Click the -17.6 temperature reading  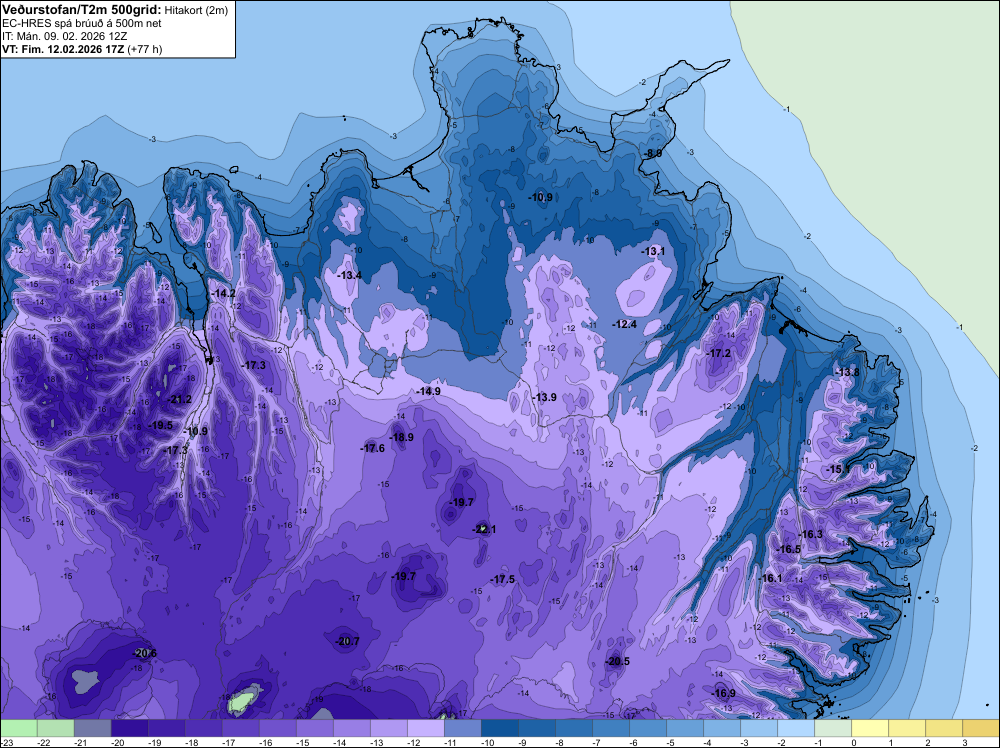click(x=372, y=448)
